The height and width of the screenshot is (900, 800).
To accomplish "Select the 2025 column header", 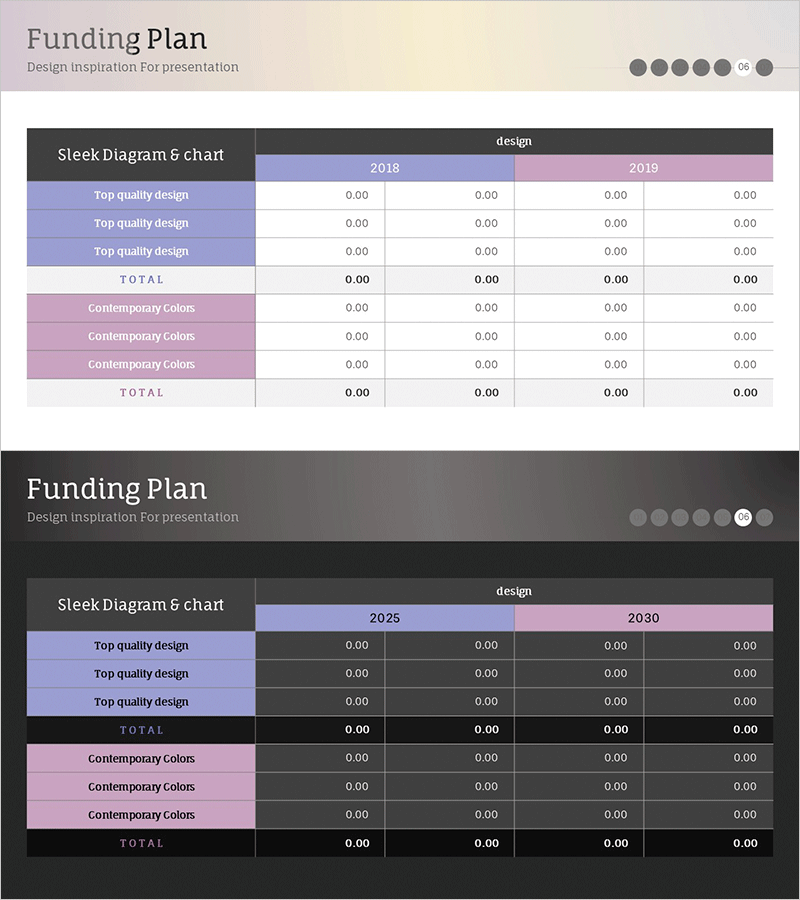I will pyautogui.click(x=385, y=618).
